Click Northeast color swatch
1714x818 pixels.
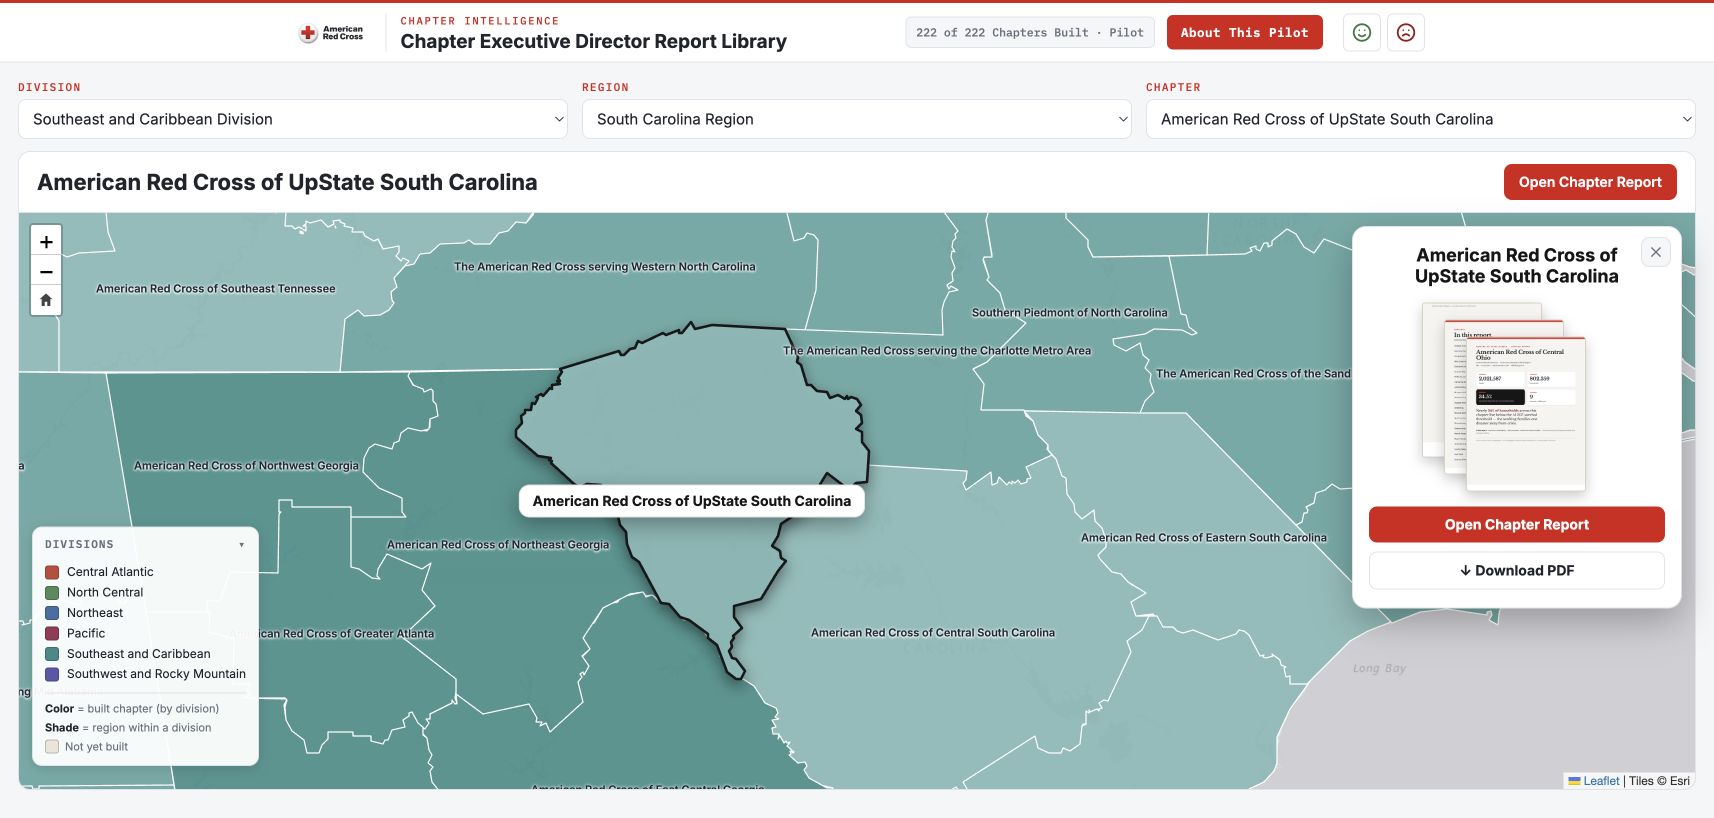[x=52, y=613]
